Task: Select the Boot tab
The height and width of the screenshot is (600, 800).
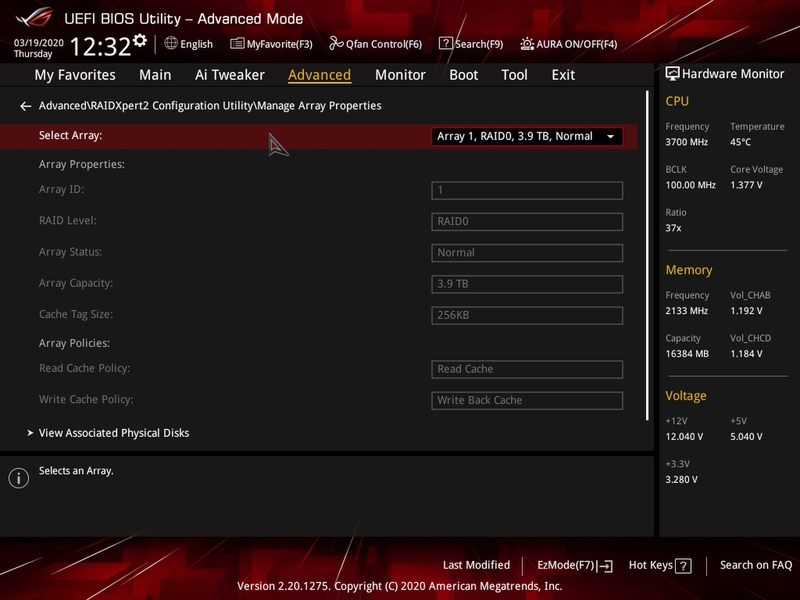Action: [x=464, y=75]
